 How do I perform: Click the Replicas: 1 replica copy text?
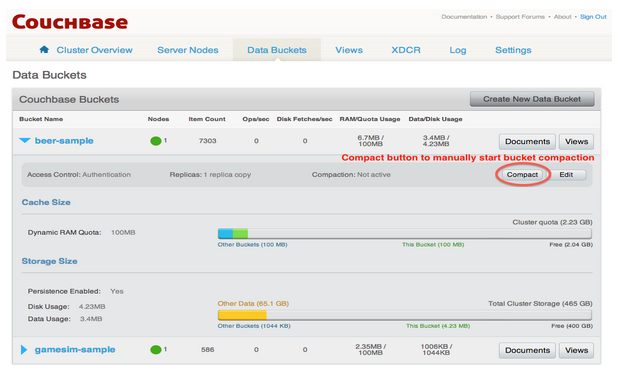[x=210, y=175]
